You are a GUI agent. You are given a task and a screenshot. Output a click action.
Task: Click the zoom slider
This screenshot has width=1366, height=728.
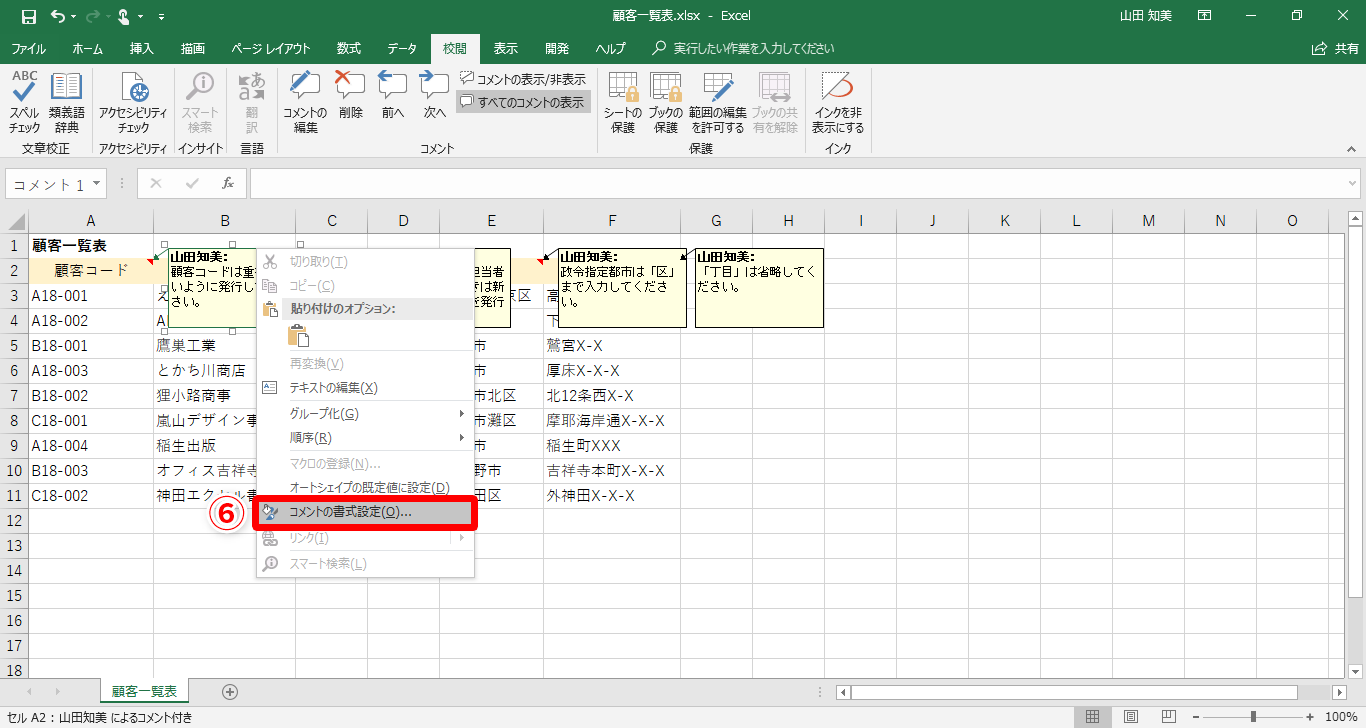[1255, 716]
